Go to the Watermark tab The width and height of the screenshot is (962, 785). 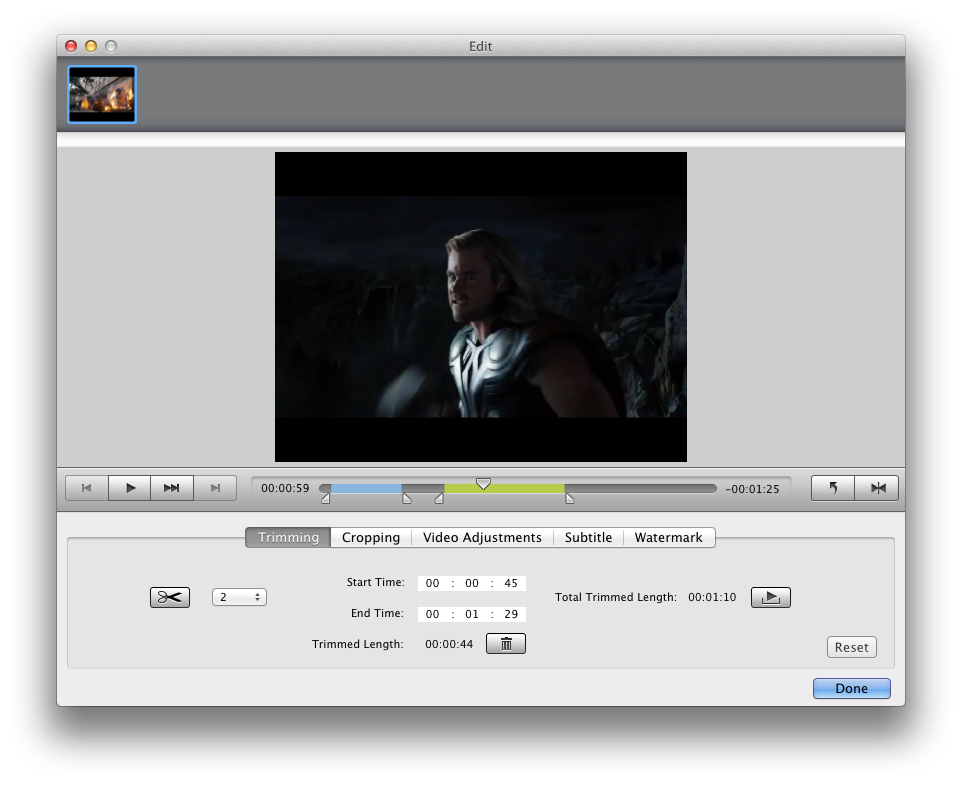click(x=668, y=538)
